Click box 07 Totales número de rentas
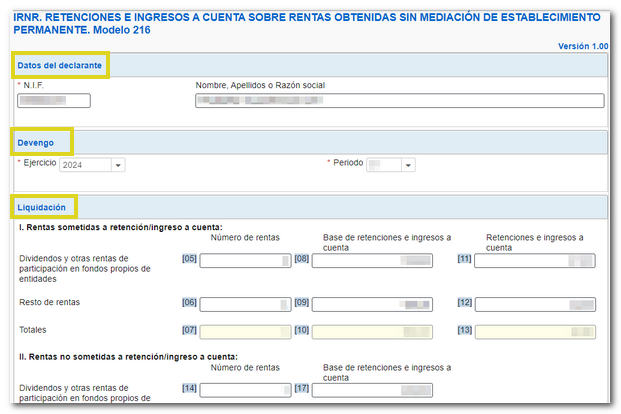This screenshot has height=414, width=621. tap(245, 331)
